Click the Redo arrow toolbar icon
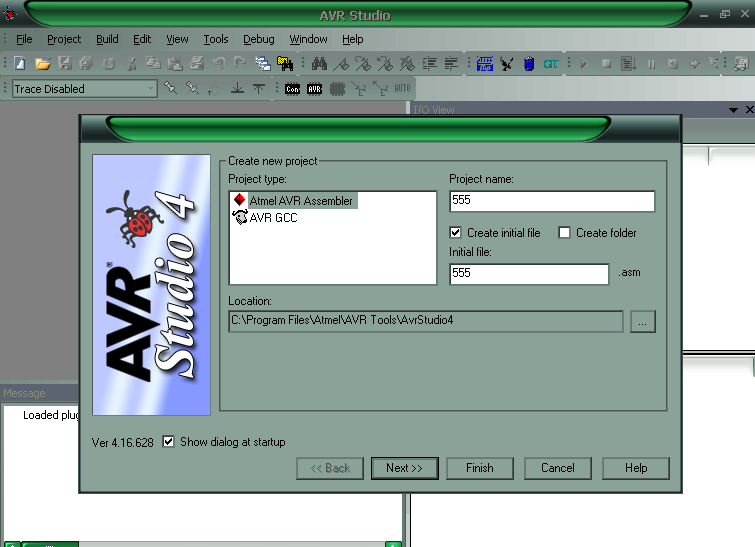Viewport: 755px width, 547px height. point(240,63)
